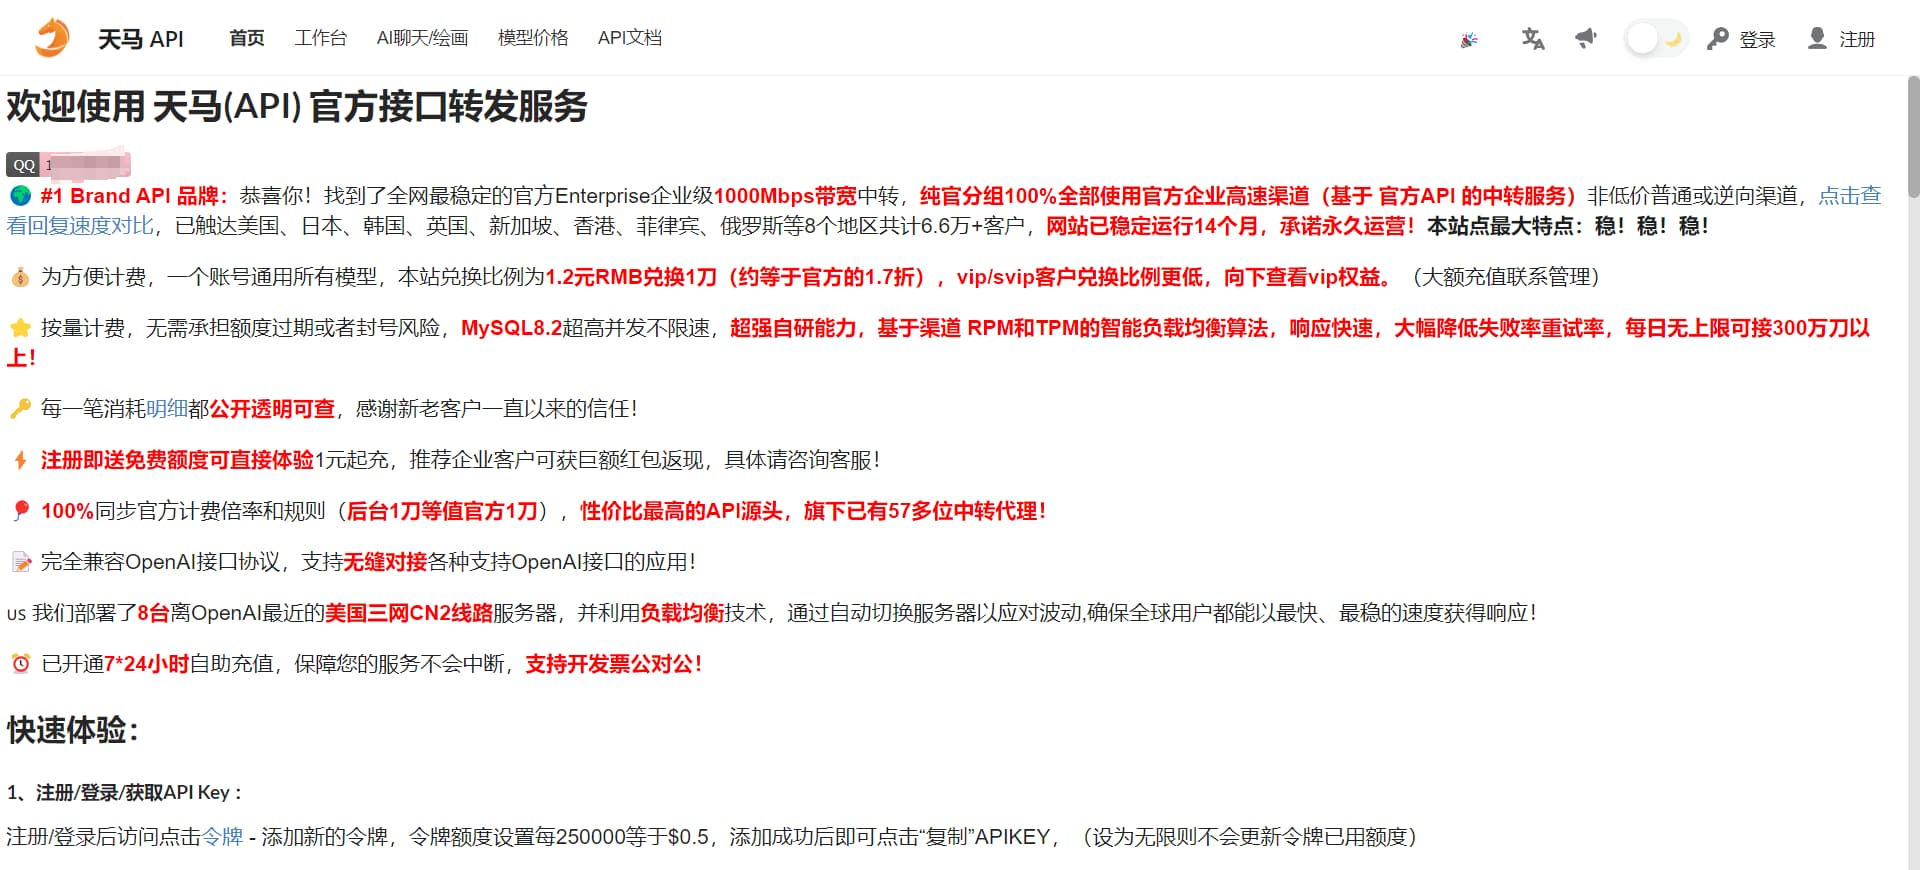Image resolution: width=1920 pixels, height=870 pixels.
Task: Follow the 令牌 token link
Action: (222, 837)
